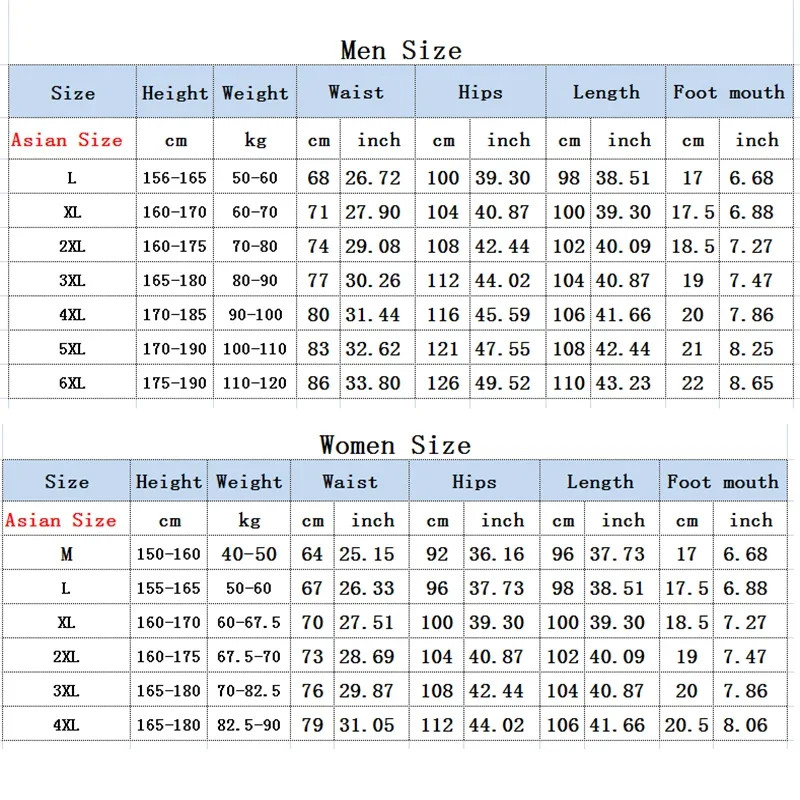Select the 110-120 weight cell

pos(255,382)
